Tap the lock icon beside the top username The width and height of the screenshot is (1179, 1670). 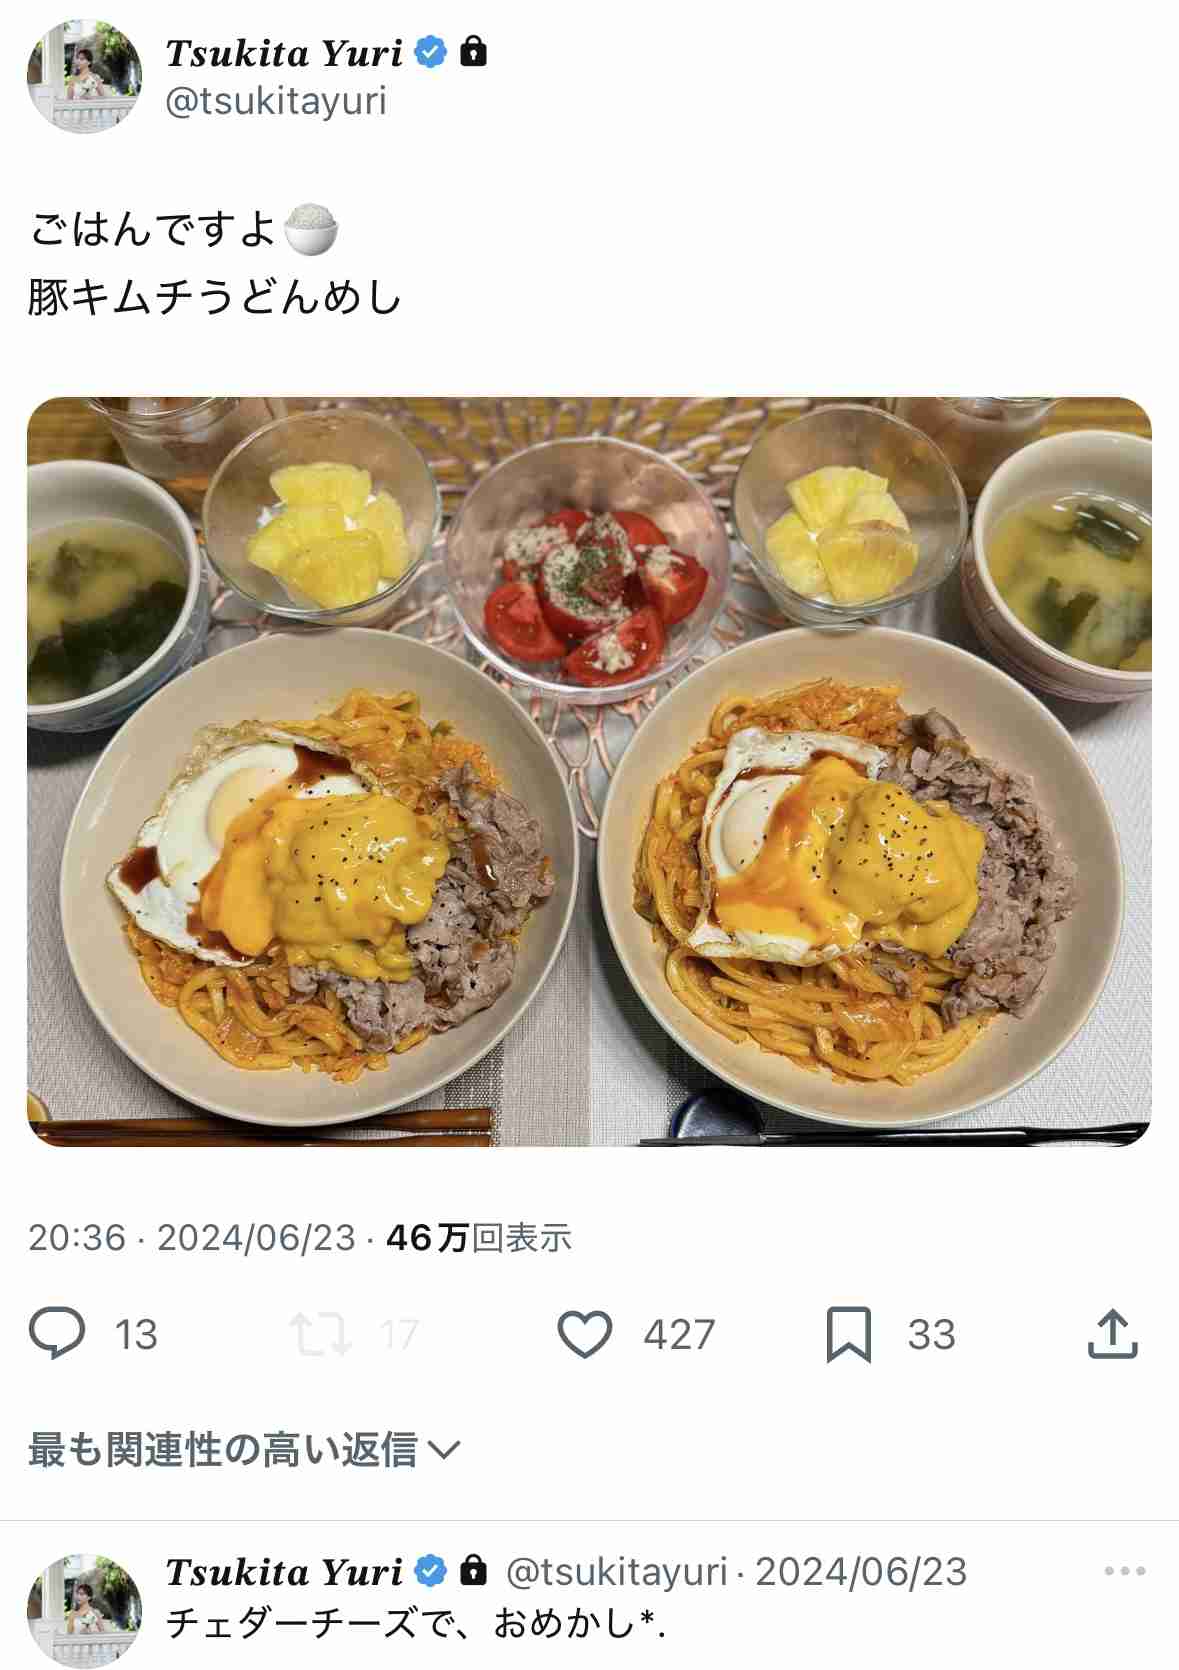click(x=473, y=51)
